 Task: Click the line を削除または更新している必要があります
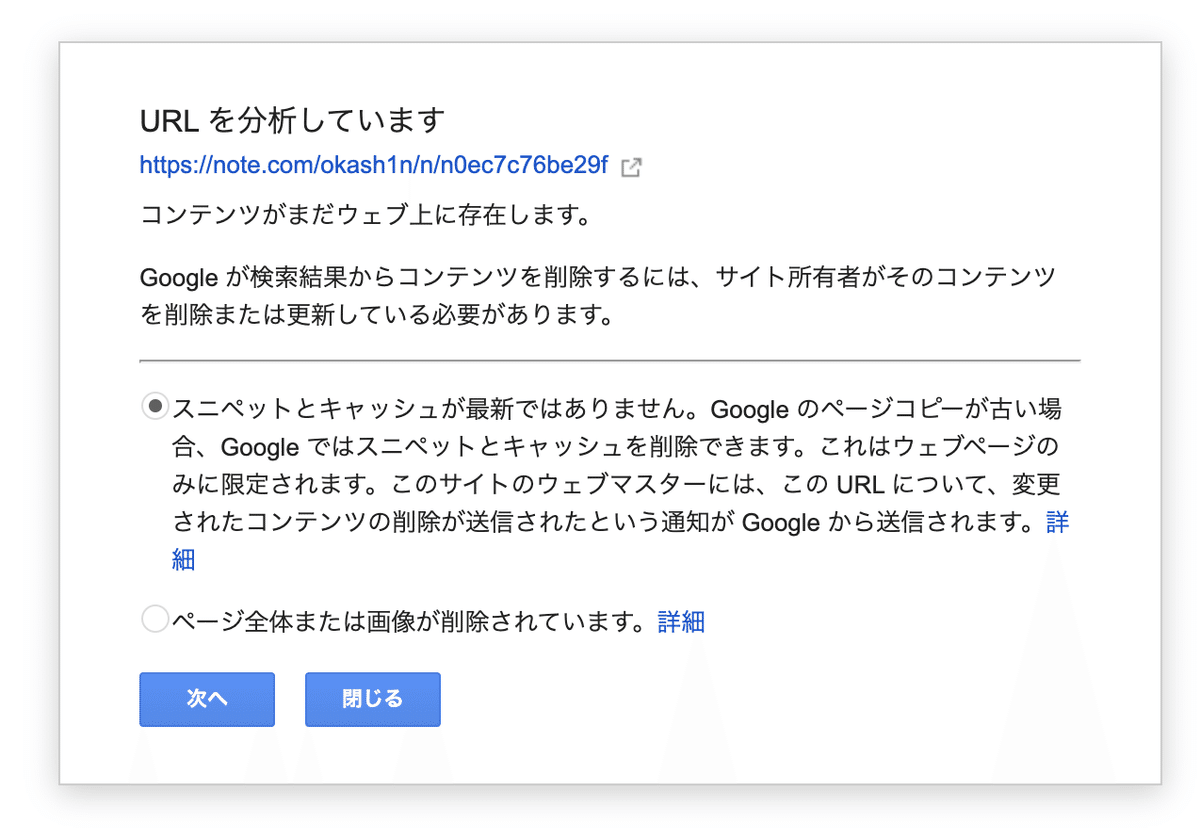[x=376, y=315]
